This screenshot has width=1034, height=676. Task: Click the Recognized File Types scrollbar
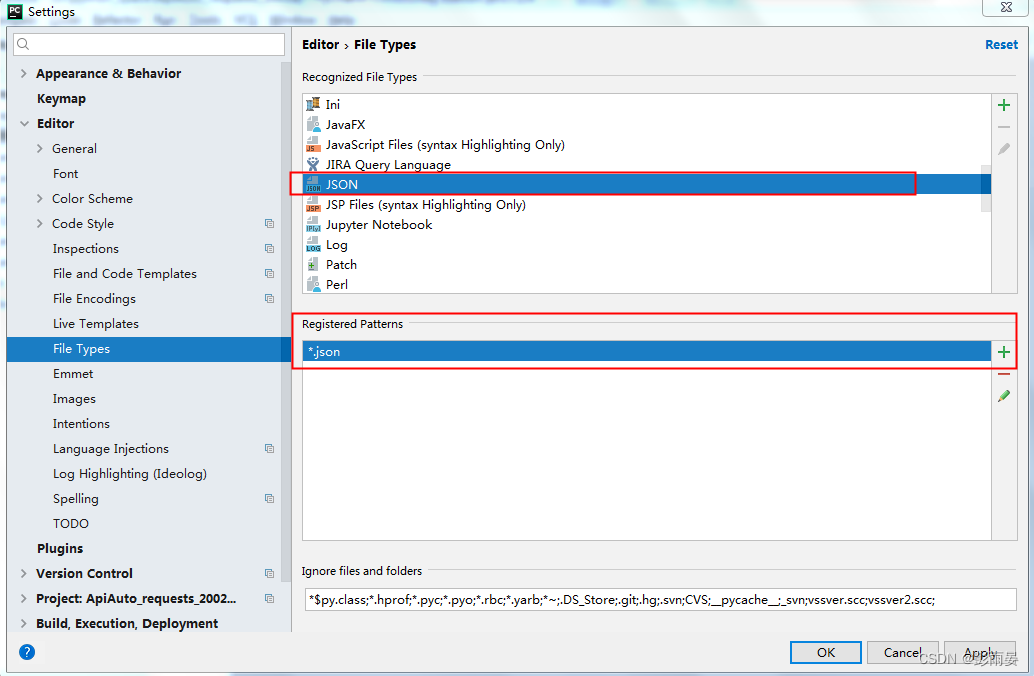(986, 188)
